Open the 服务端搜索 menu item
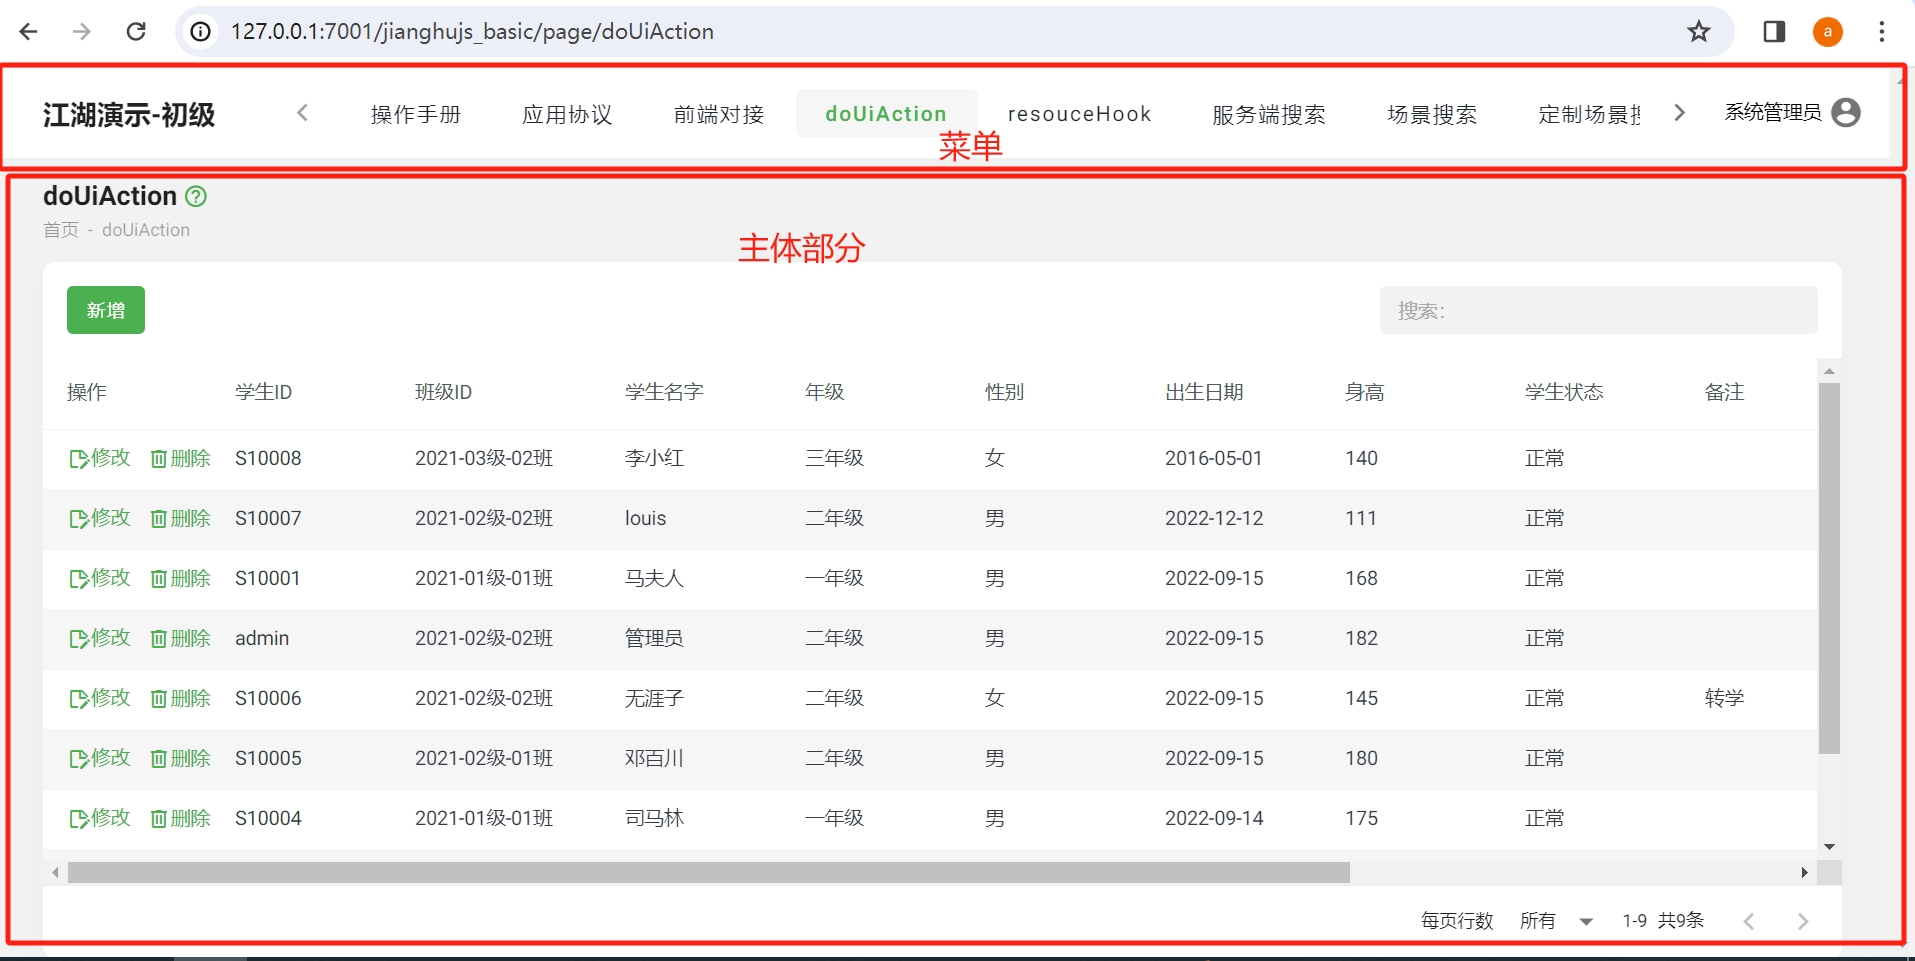The image size is (1915, 961). [x=1266, y=114]
